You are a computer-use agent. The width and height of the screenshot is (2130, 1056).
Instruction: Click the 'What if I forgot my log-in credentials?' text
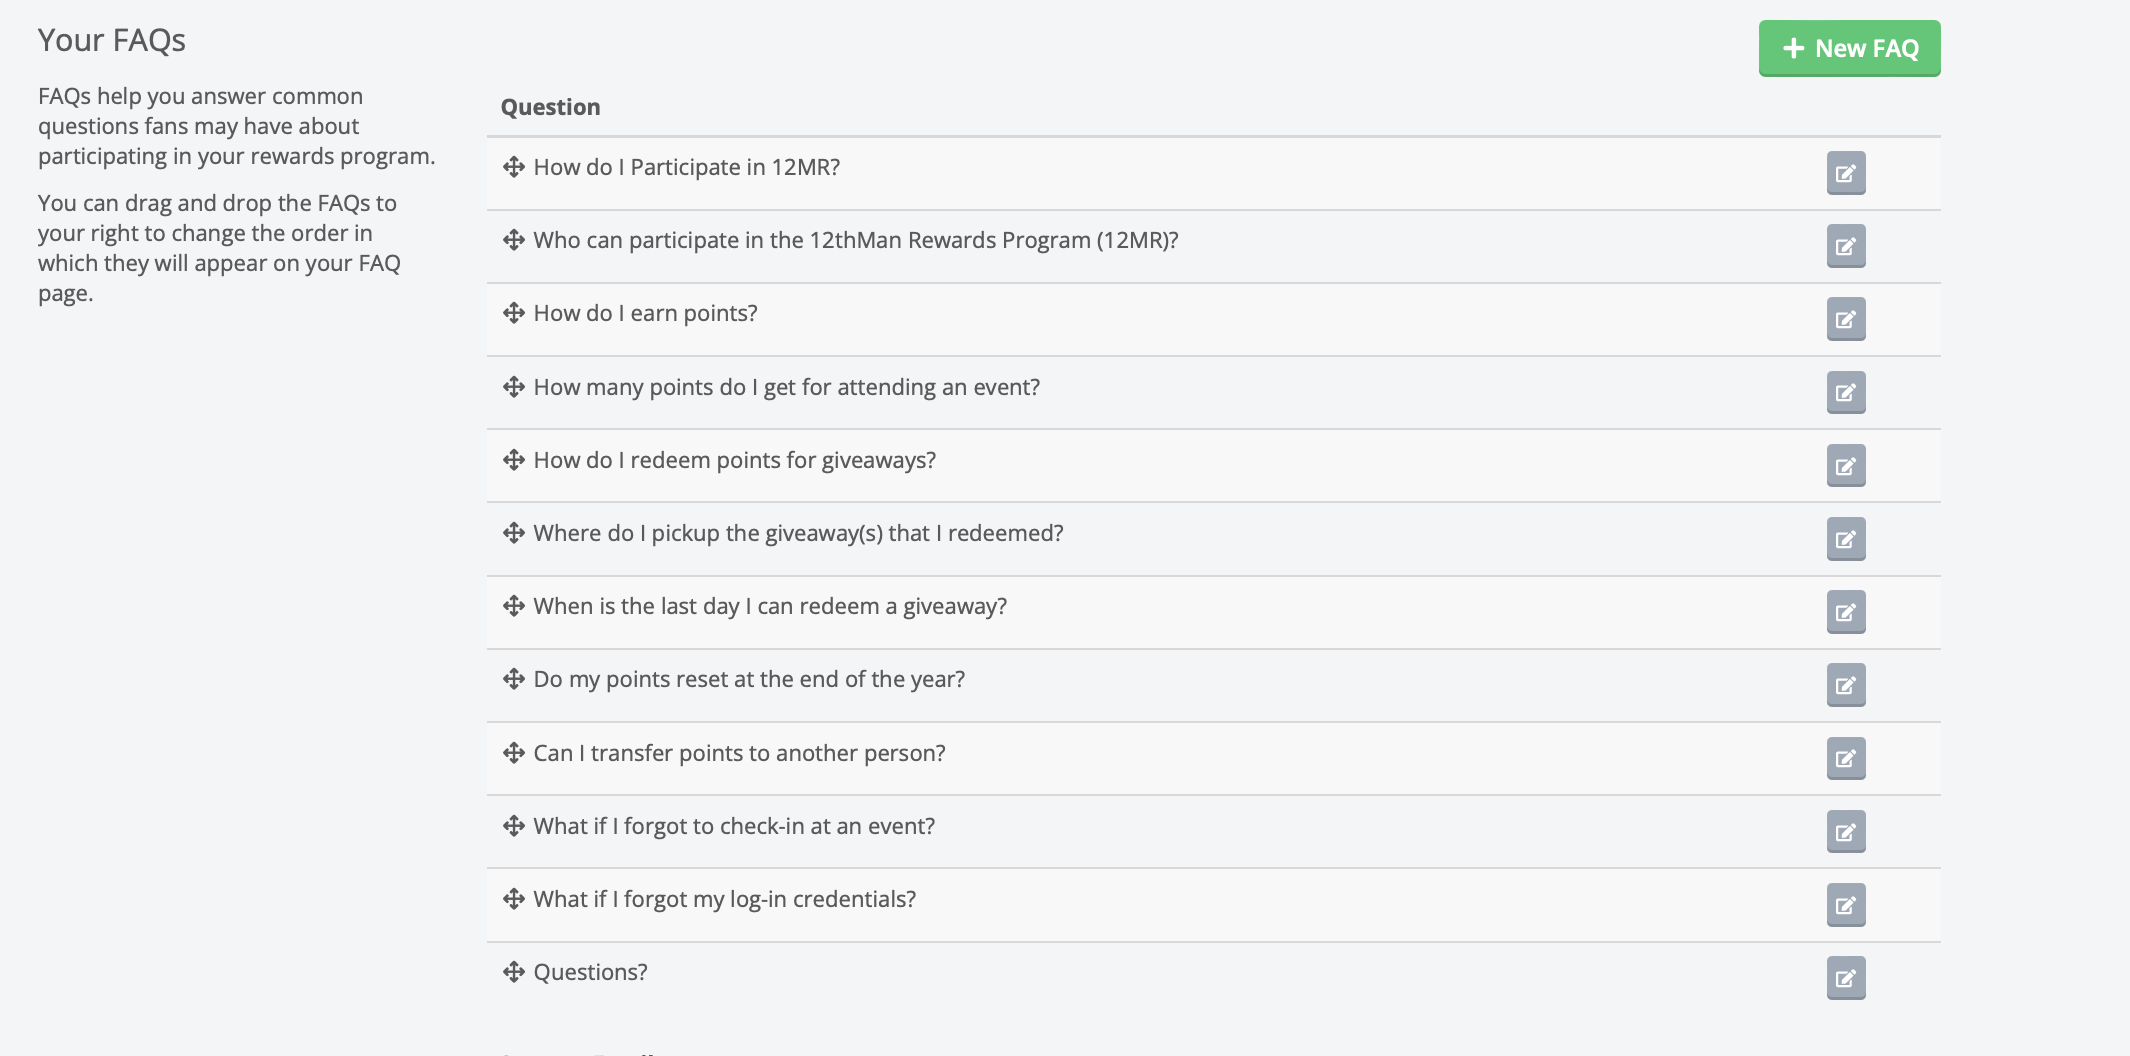[724, 899]
